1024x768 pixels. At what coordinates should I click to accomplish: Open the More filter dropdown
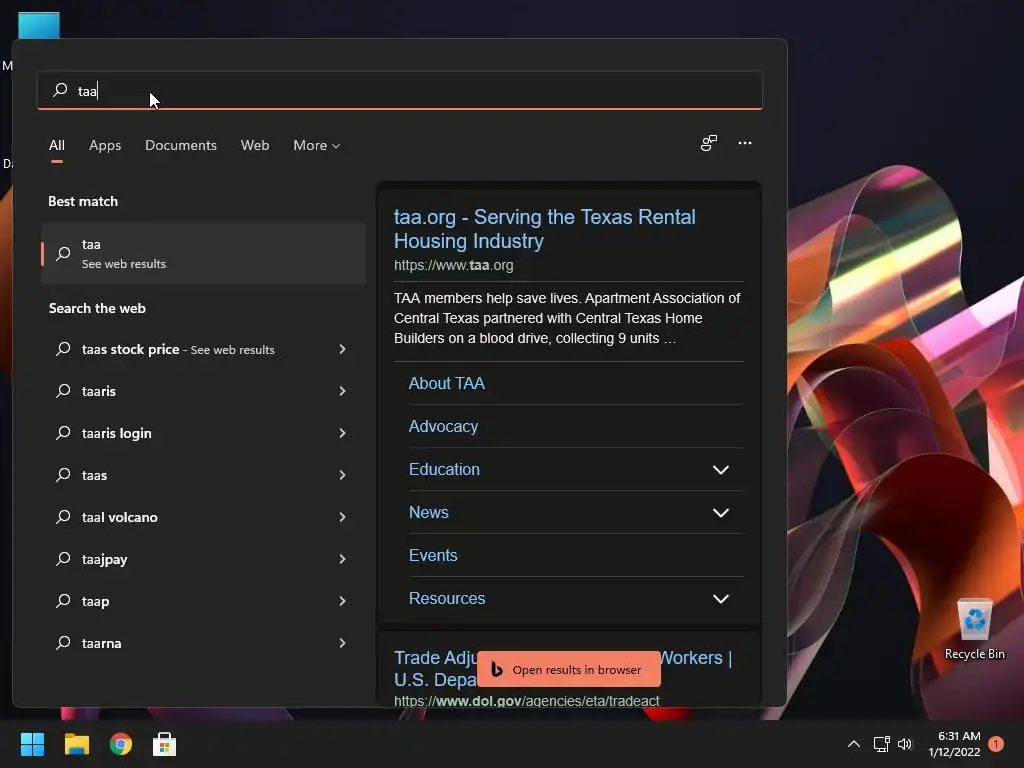coord(317,145)
